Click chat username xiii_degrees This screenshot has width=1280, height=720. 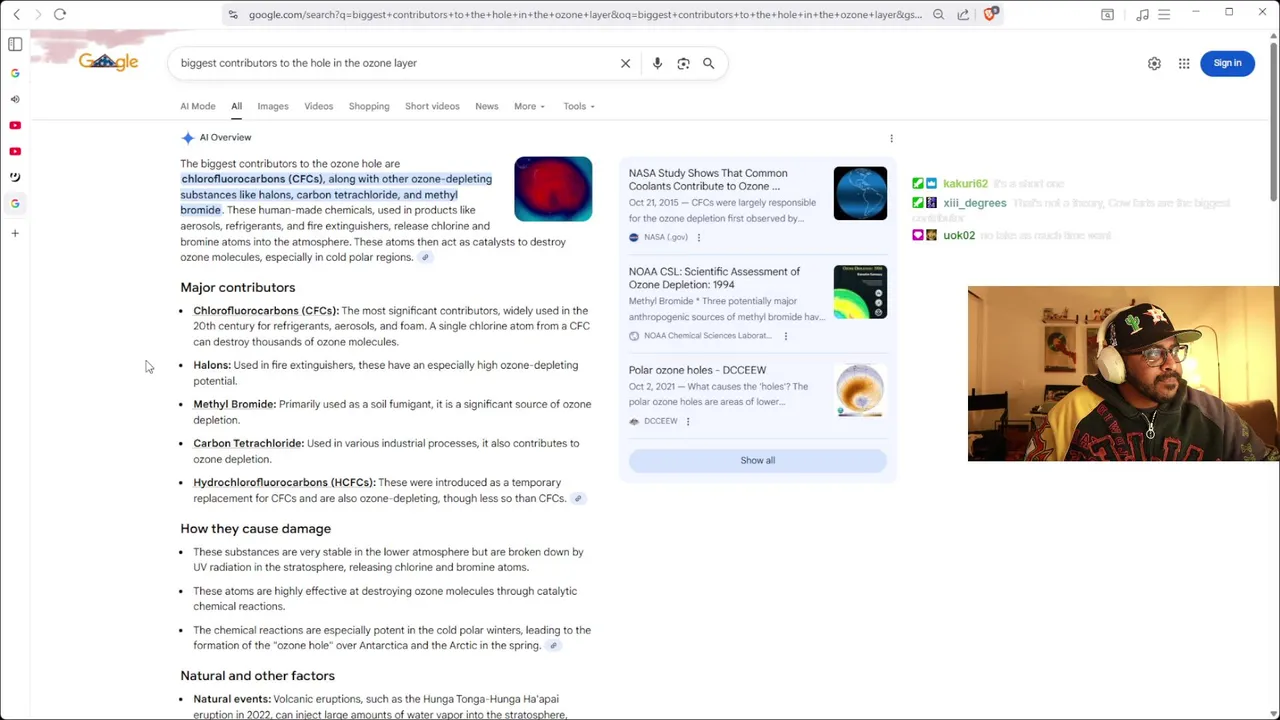point(974,203)
